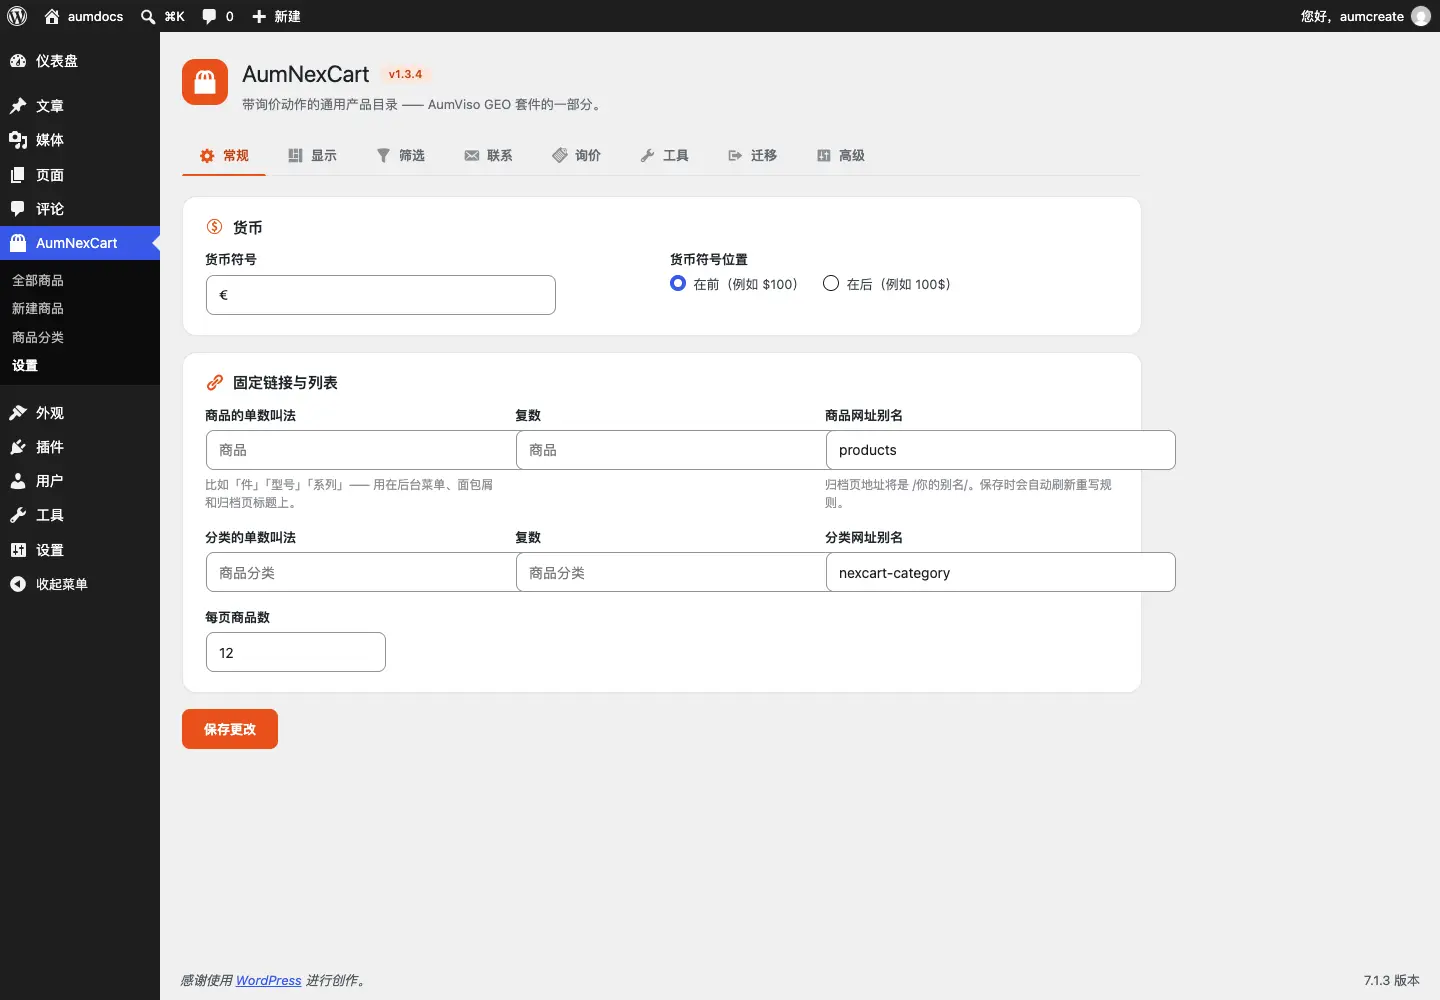The width and height of the screenshot is (1440, 1000).
Task: Open the 联系 tab
Action: click(488, 156)
